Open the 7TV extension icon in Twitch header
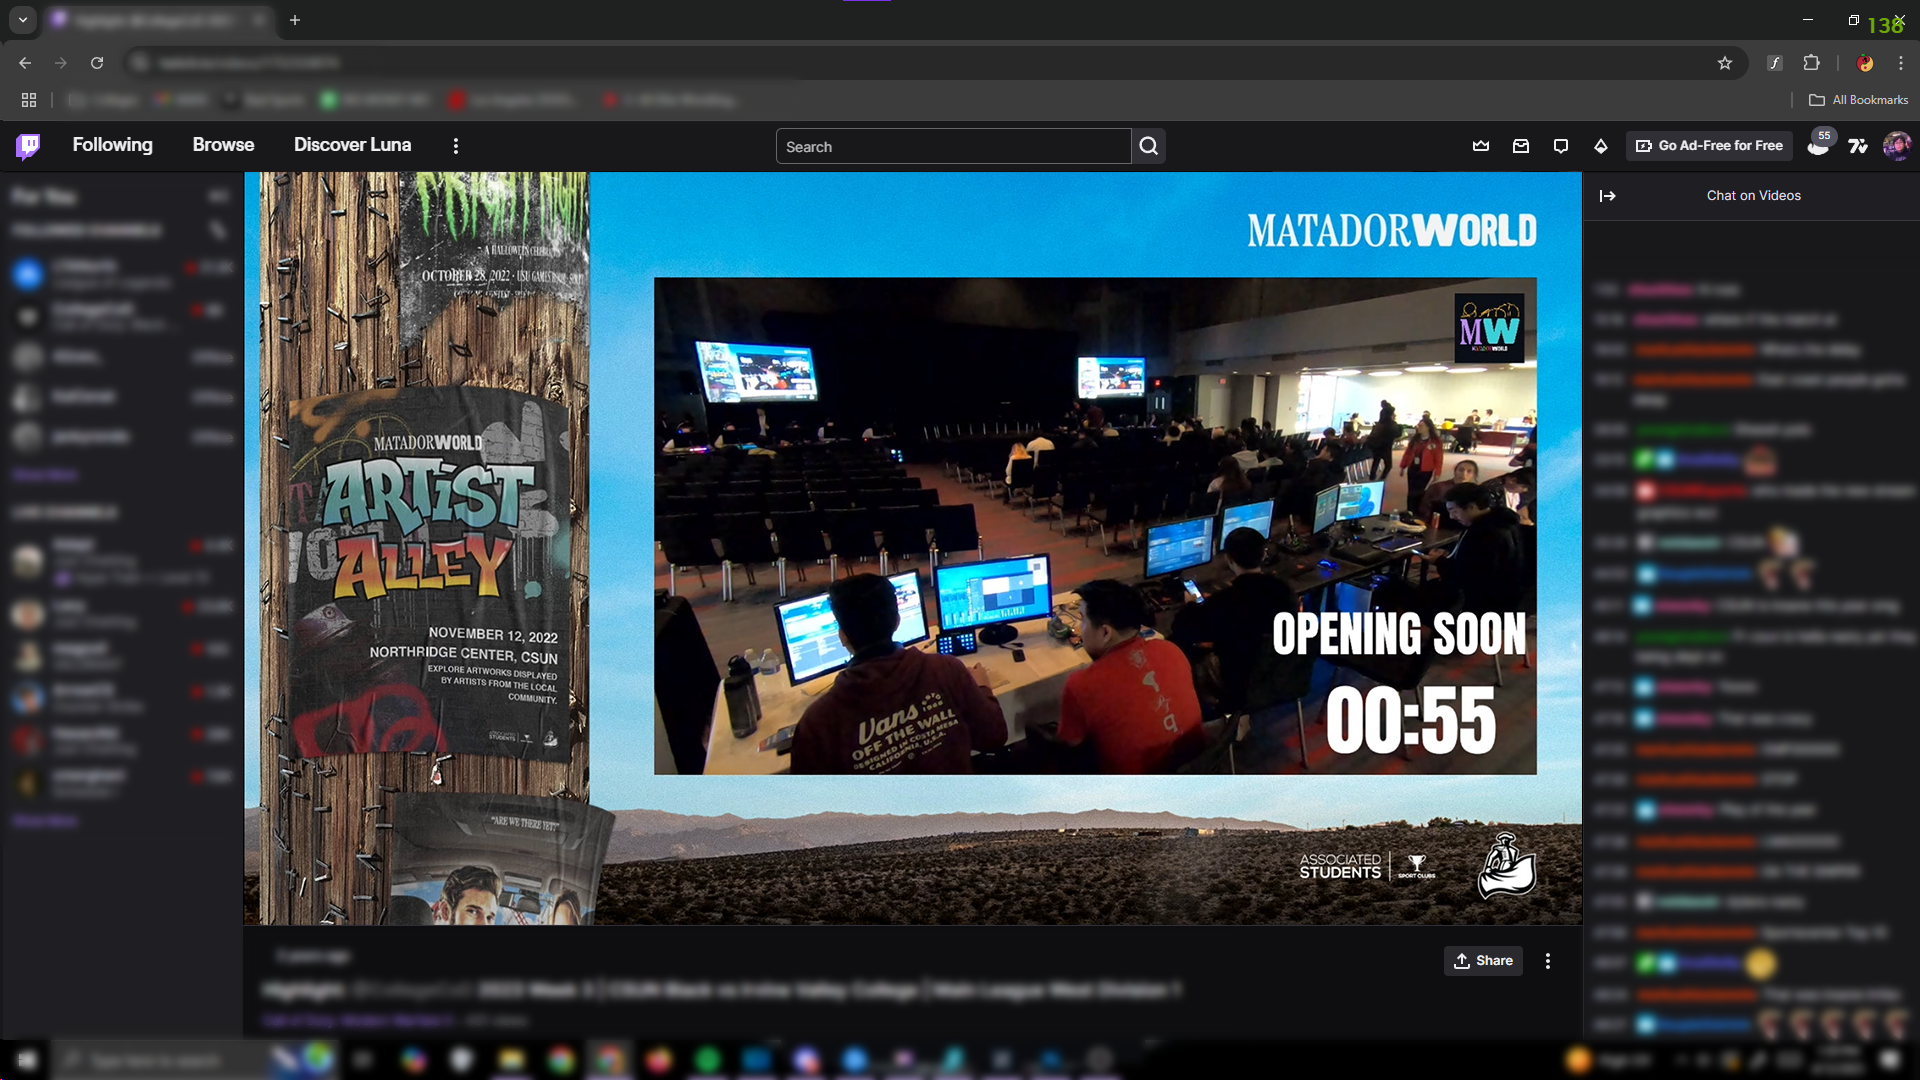 (1858, 146)
